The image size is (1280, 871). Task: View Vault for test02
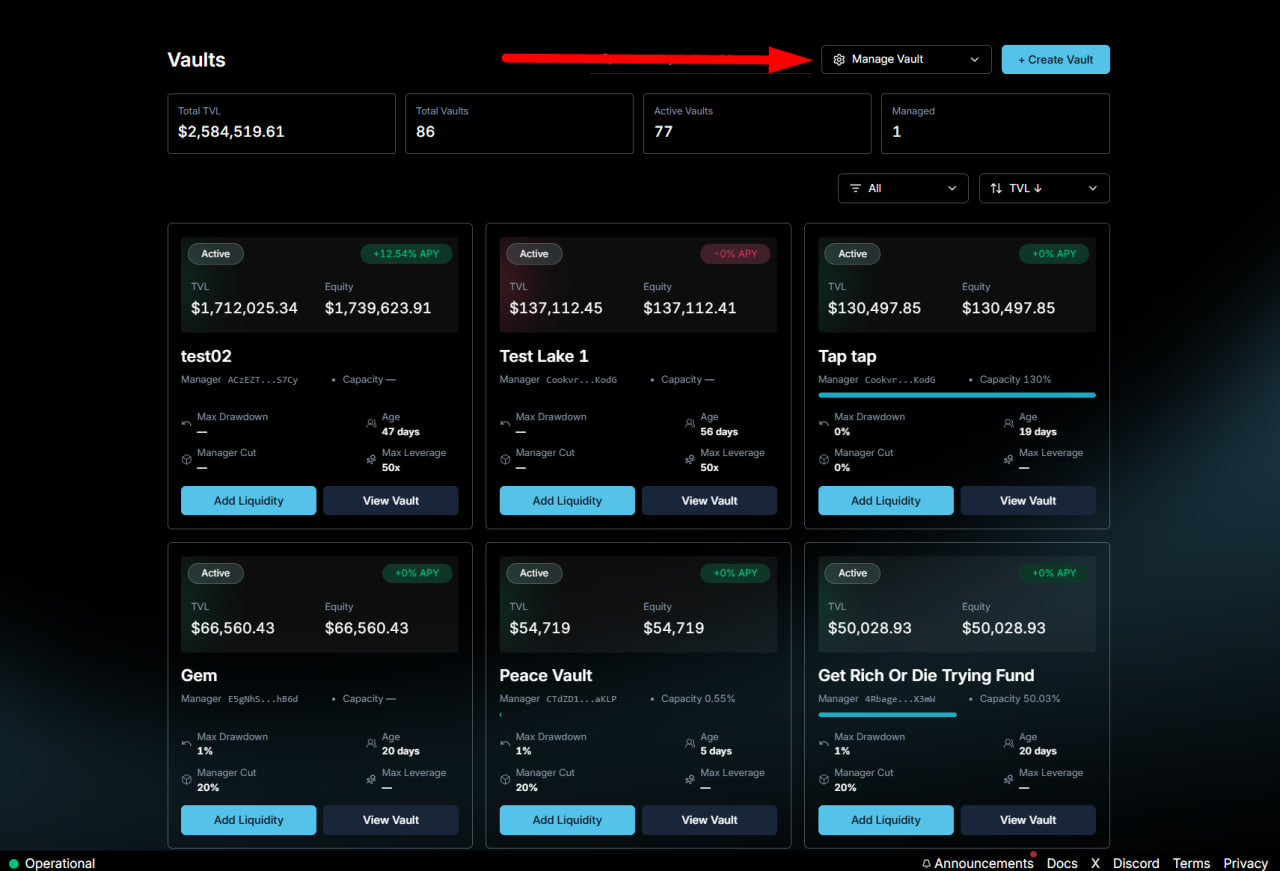[x=391, y=500]
